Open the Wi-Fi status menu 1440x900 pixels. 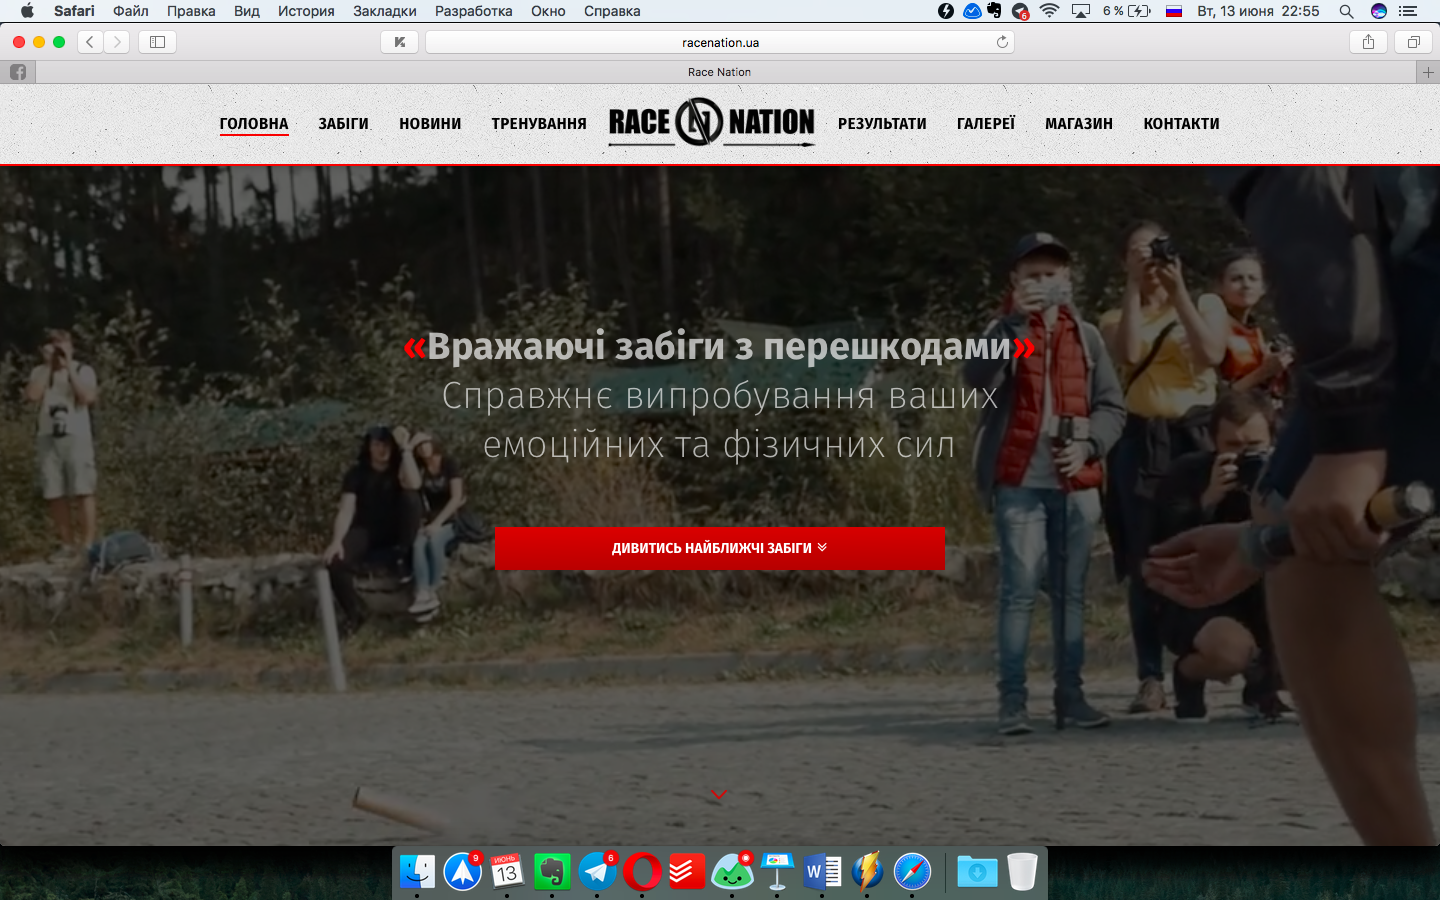[x=1049, y=11]
